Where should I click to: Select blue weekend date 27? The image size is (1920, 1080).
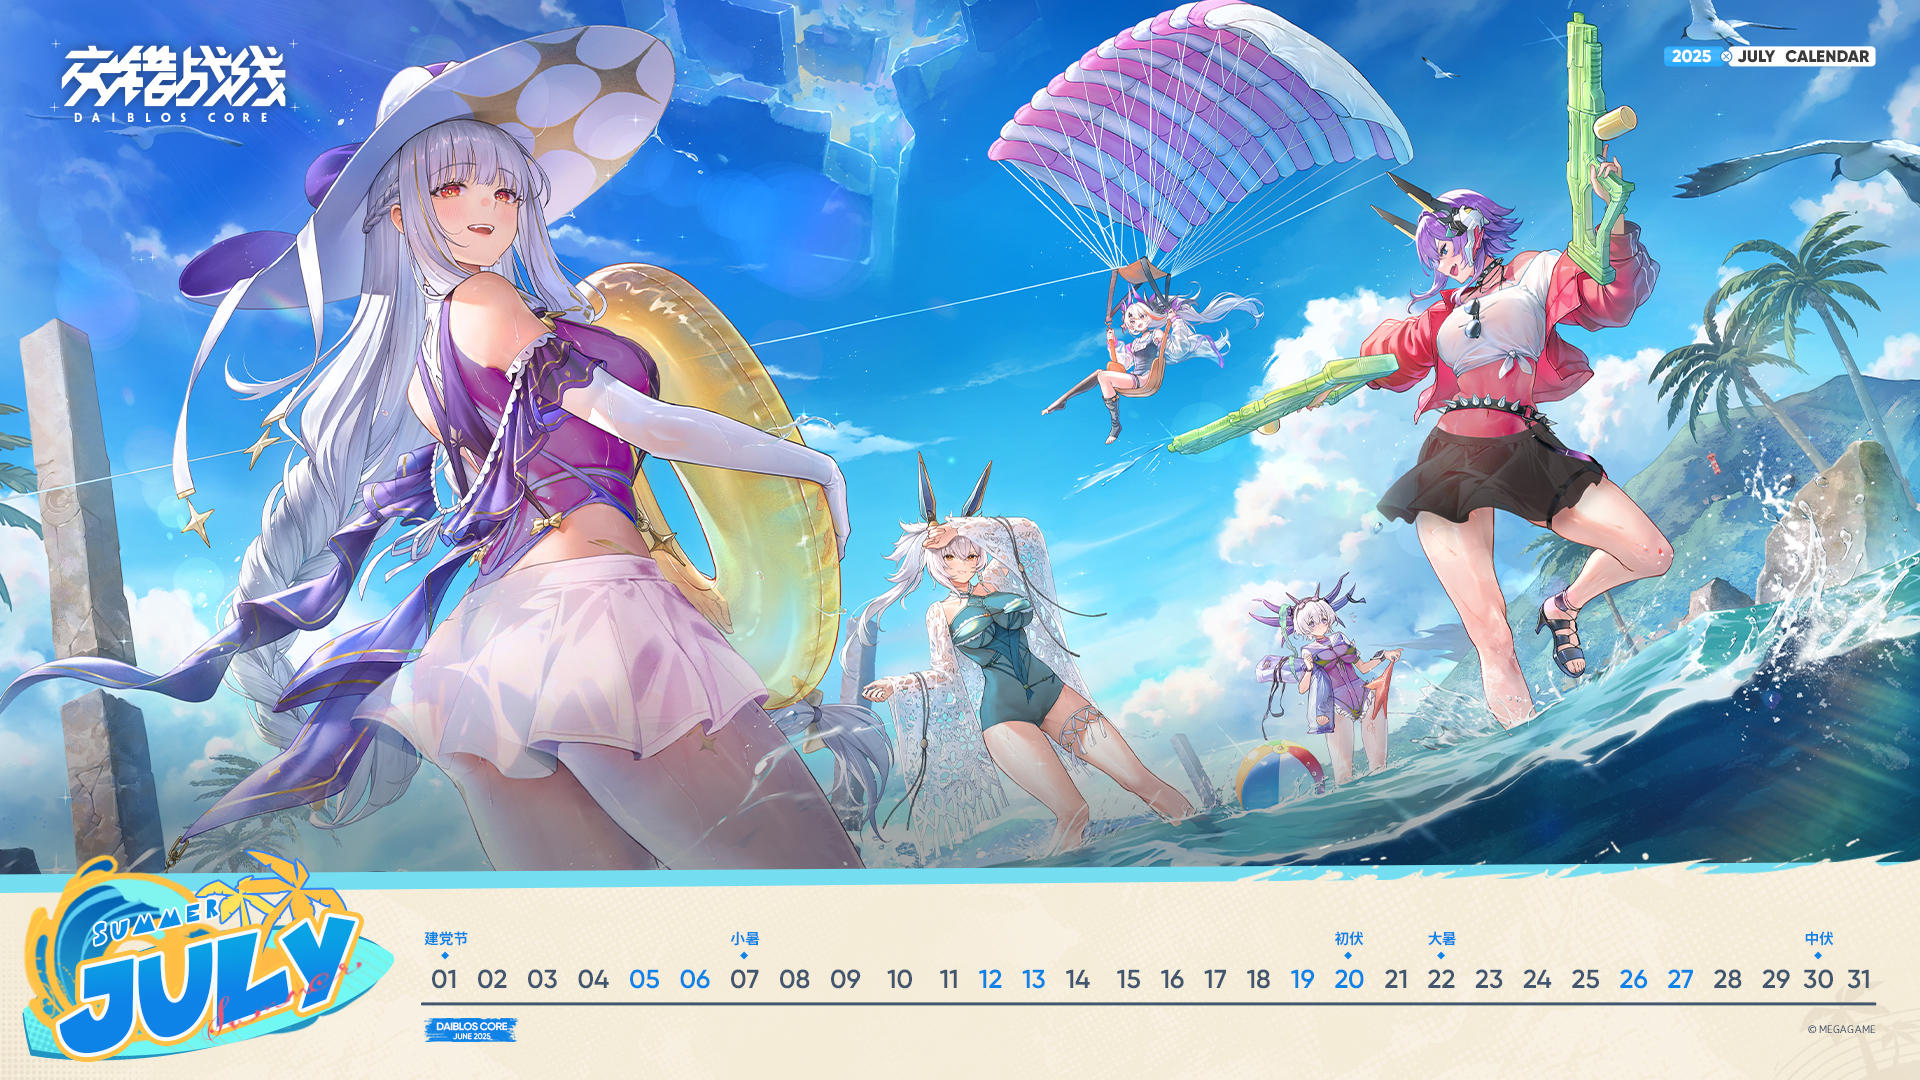pos(1680,979)
